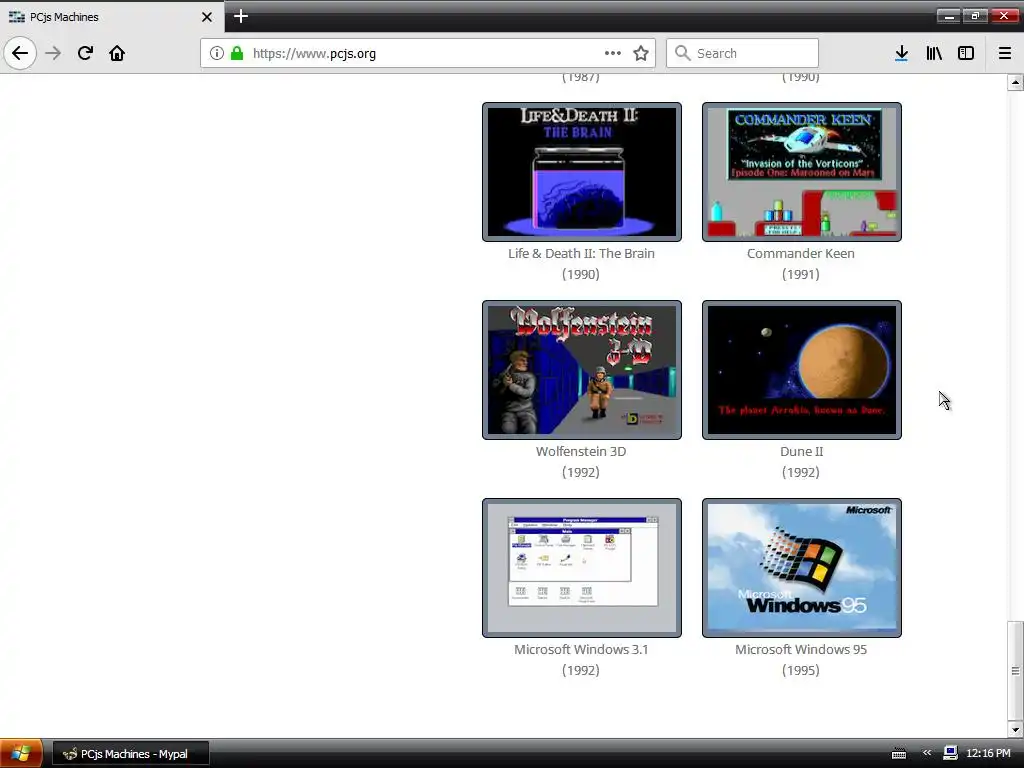The width and height of the screenshot is (1024, 768).
Task: Follow the Dune II caption link
Action: coord(801,451)
